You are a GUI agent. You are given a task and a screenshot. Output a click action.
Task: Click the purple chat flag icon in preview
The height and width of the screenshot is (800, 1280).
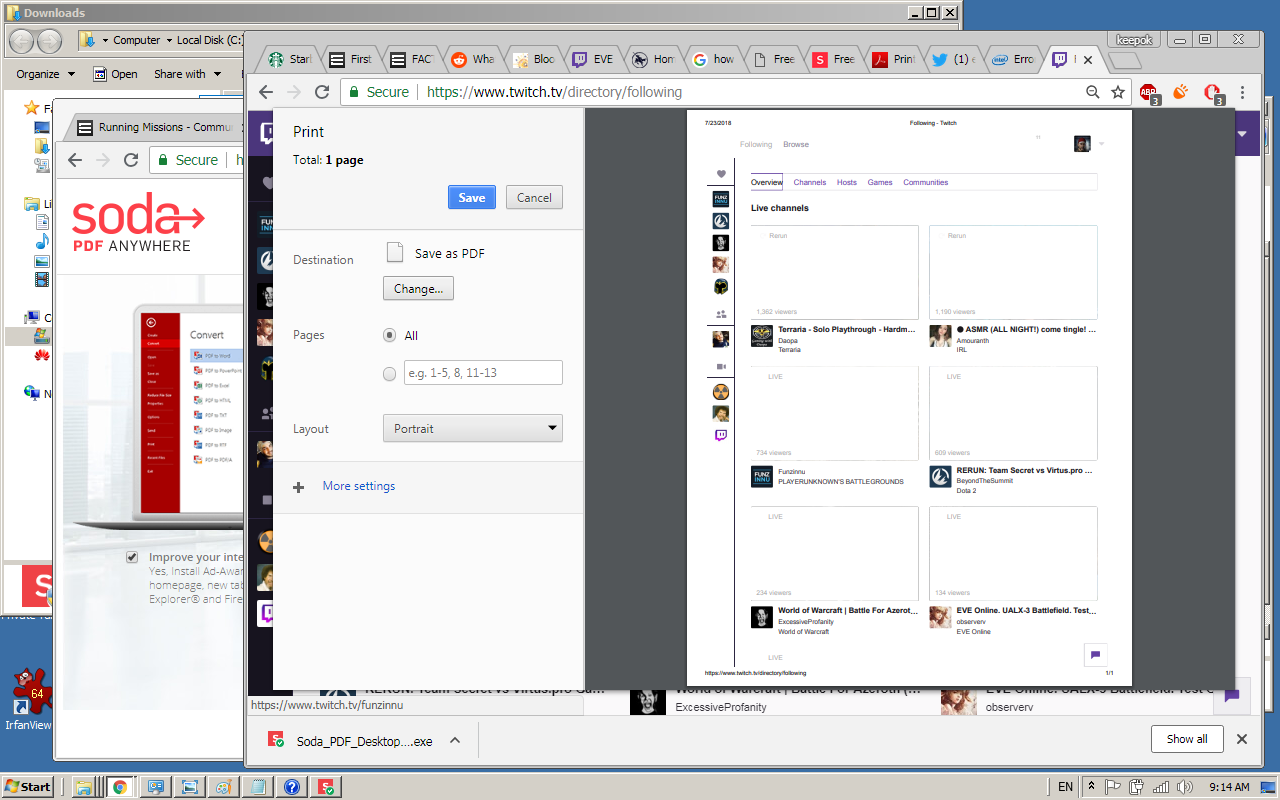point(1095,655)
